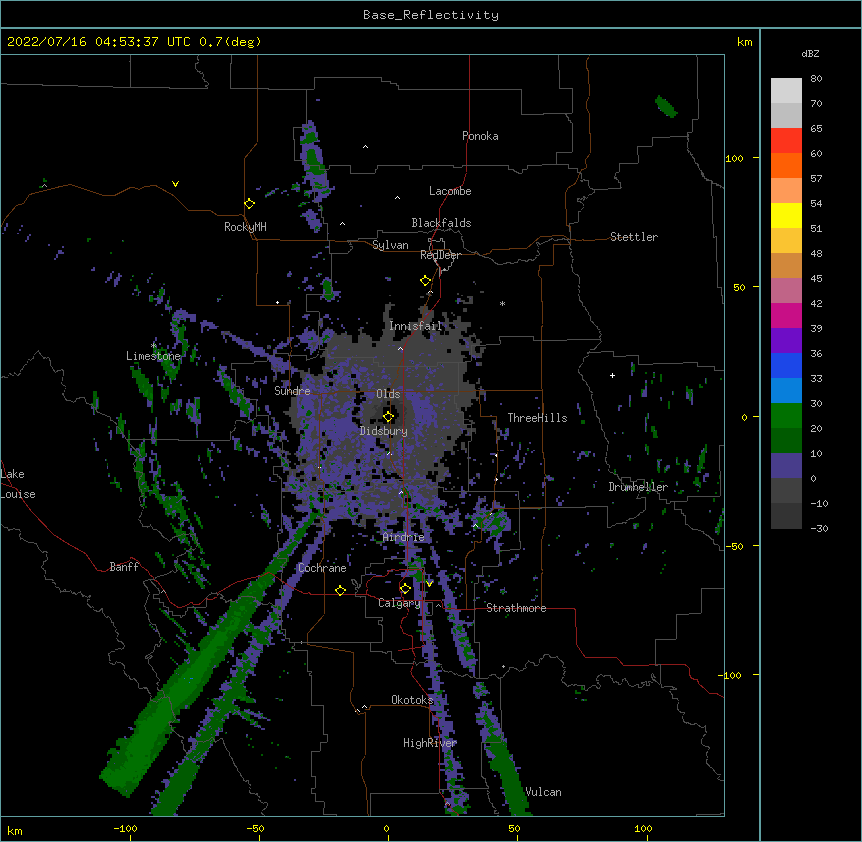Viewport: 862px width, 842px height.
Task: Click the purple 36-39 dBZ legend swatch
Action: pyautogui.click(x=786, y=341)
